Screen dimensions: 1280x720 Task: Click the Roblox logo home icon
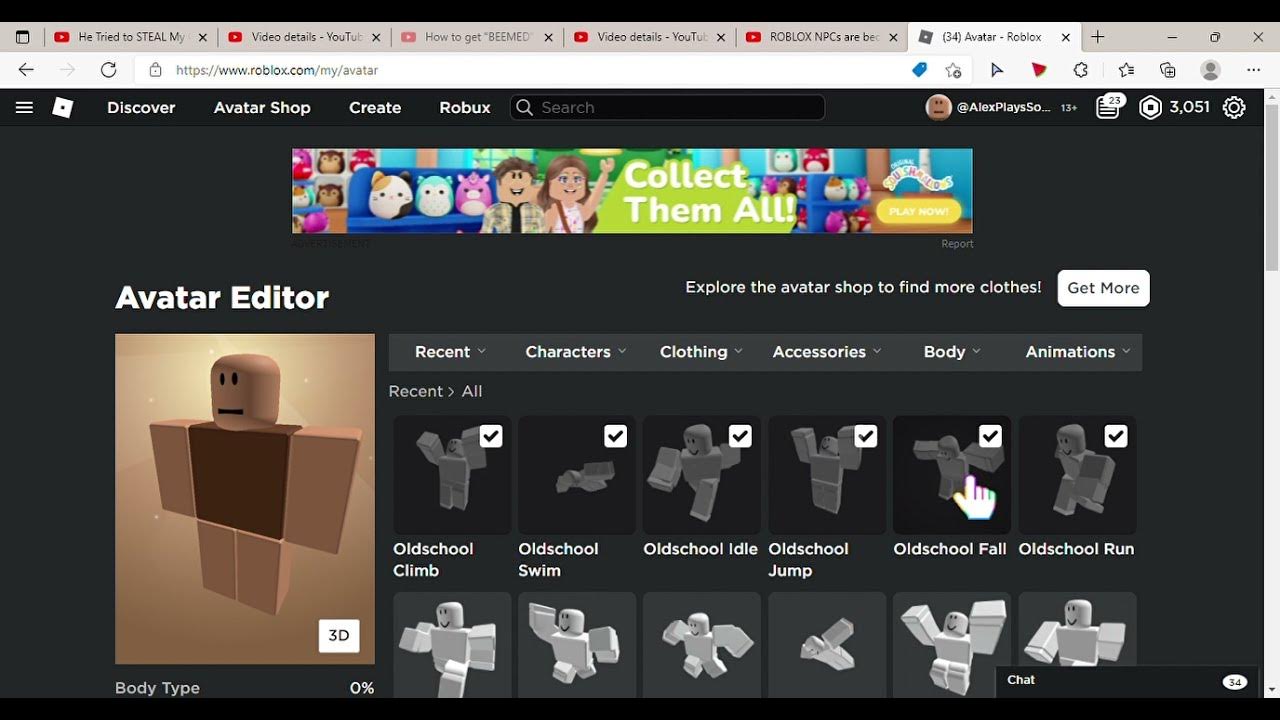63,108
